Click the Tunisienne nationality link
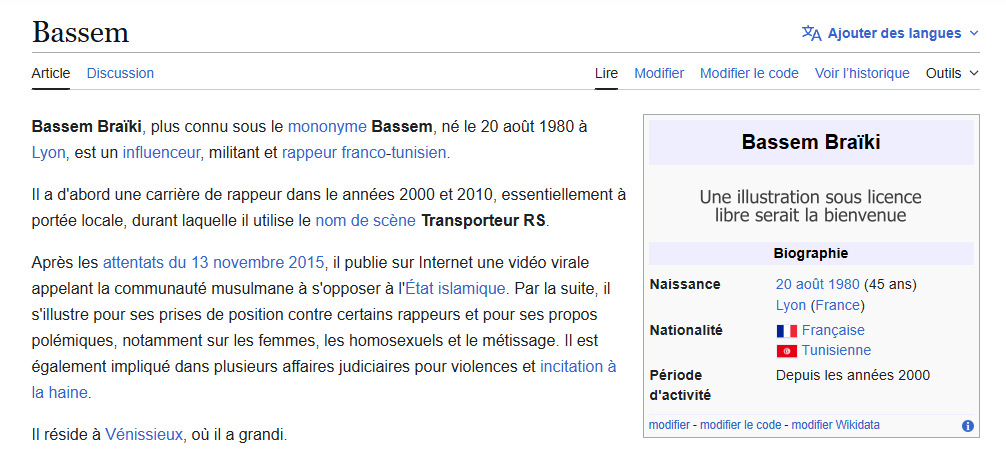Viewport: 1006px width, 463px height. pyautogui.click(x=836, y=350)
